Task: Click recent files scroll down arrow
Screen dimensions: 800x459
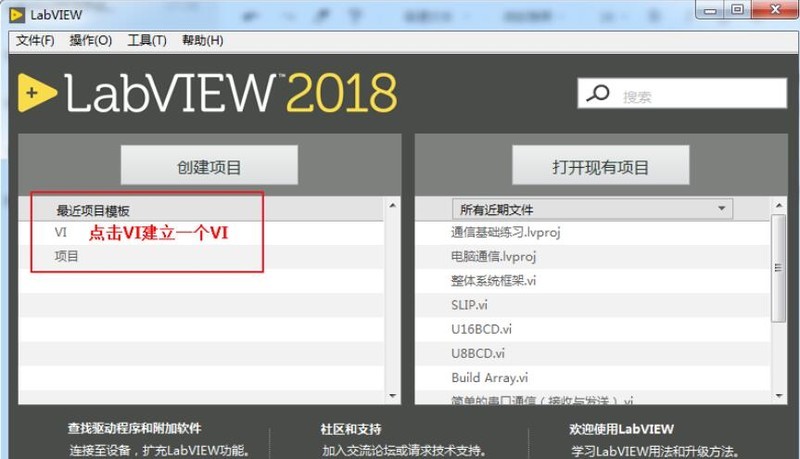Action: (x=779, y=396)
